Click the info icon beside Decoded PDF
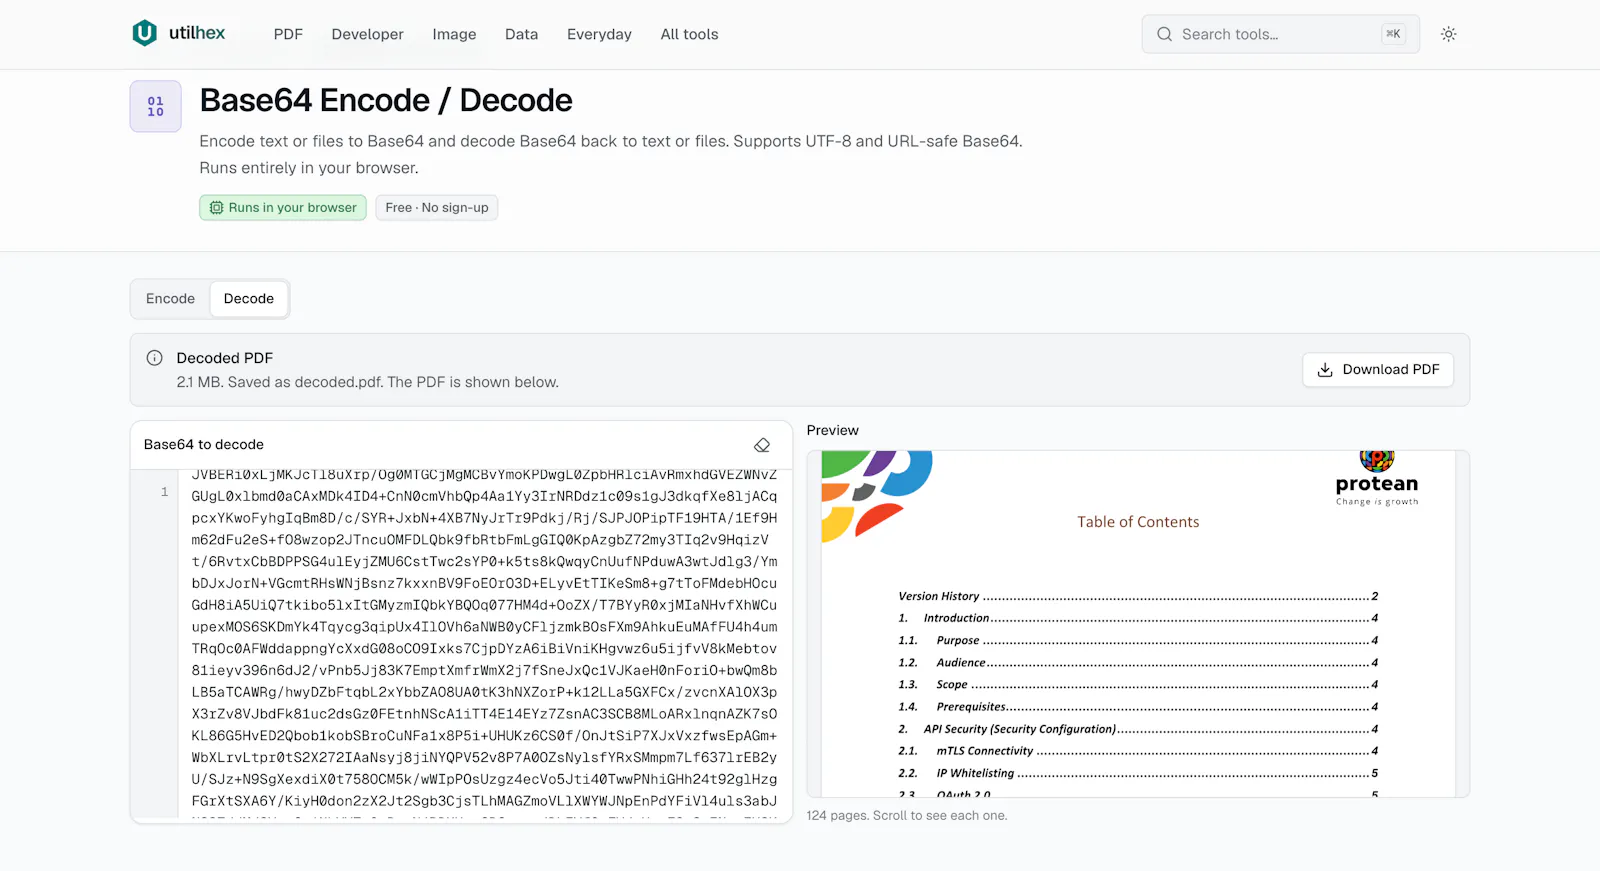The width and height of the screenshot is (1600, 871). click(x=155, y=358)
